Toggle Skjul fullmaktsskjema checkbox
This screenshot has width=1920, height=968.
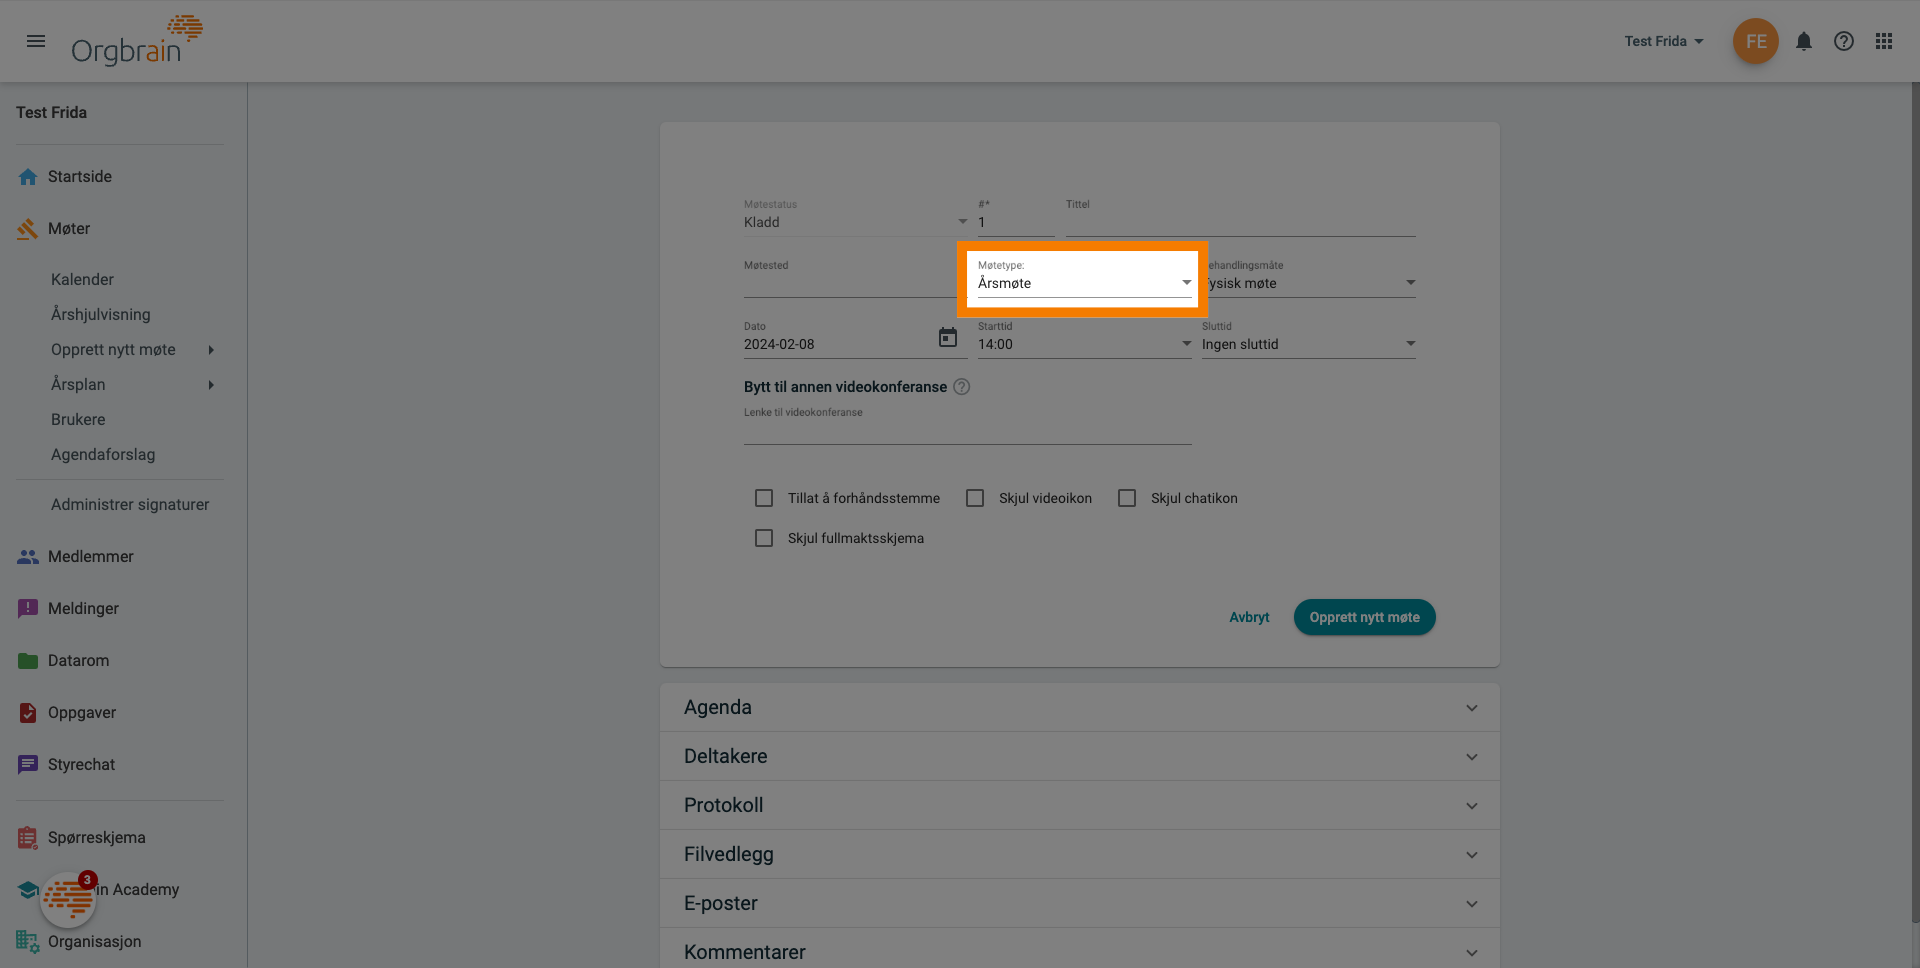pos(764,538)
